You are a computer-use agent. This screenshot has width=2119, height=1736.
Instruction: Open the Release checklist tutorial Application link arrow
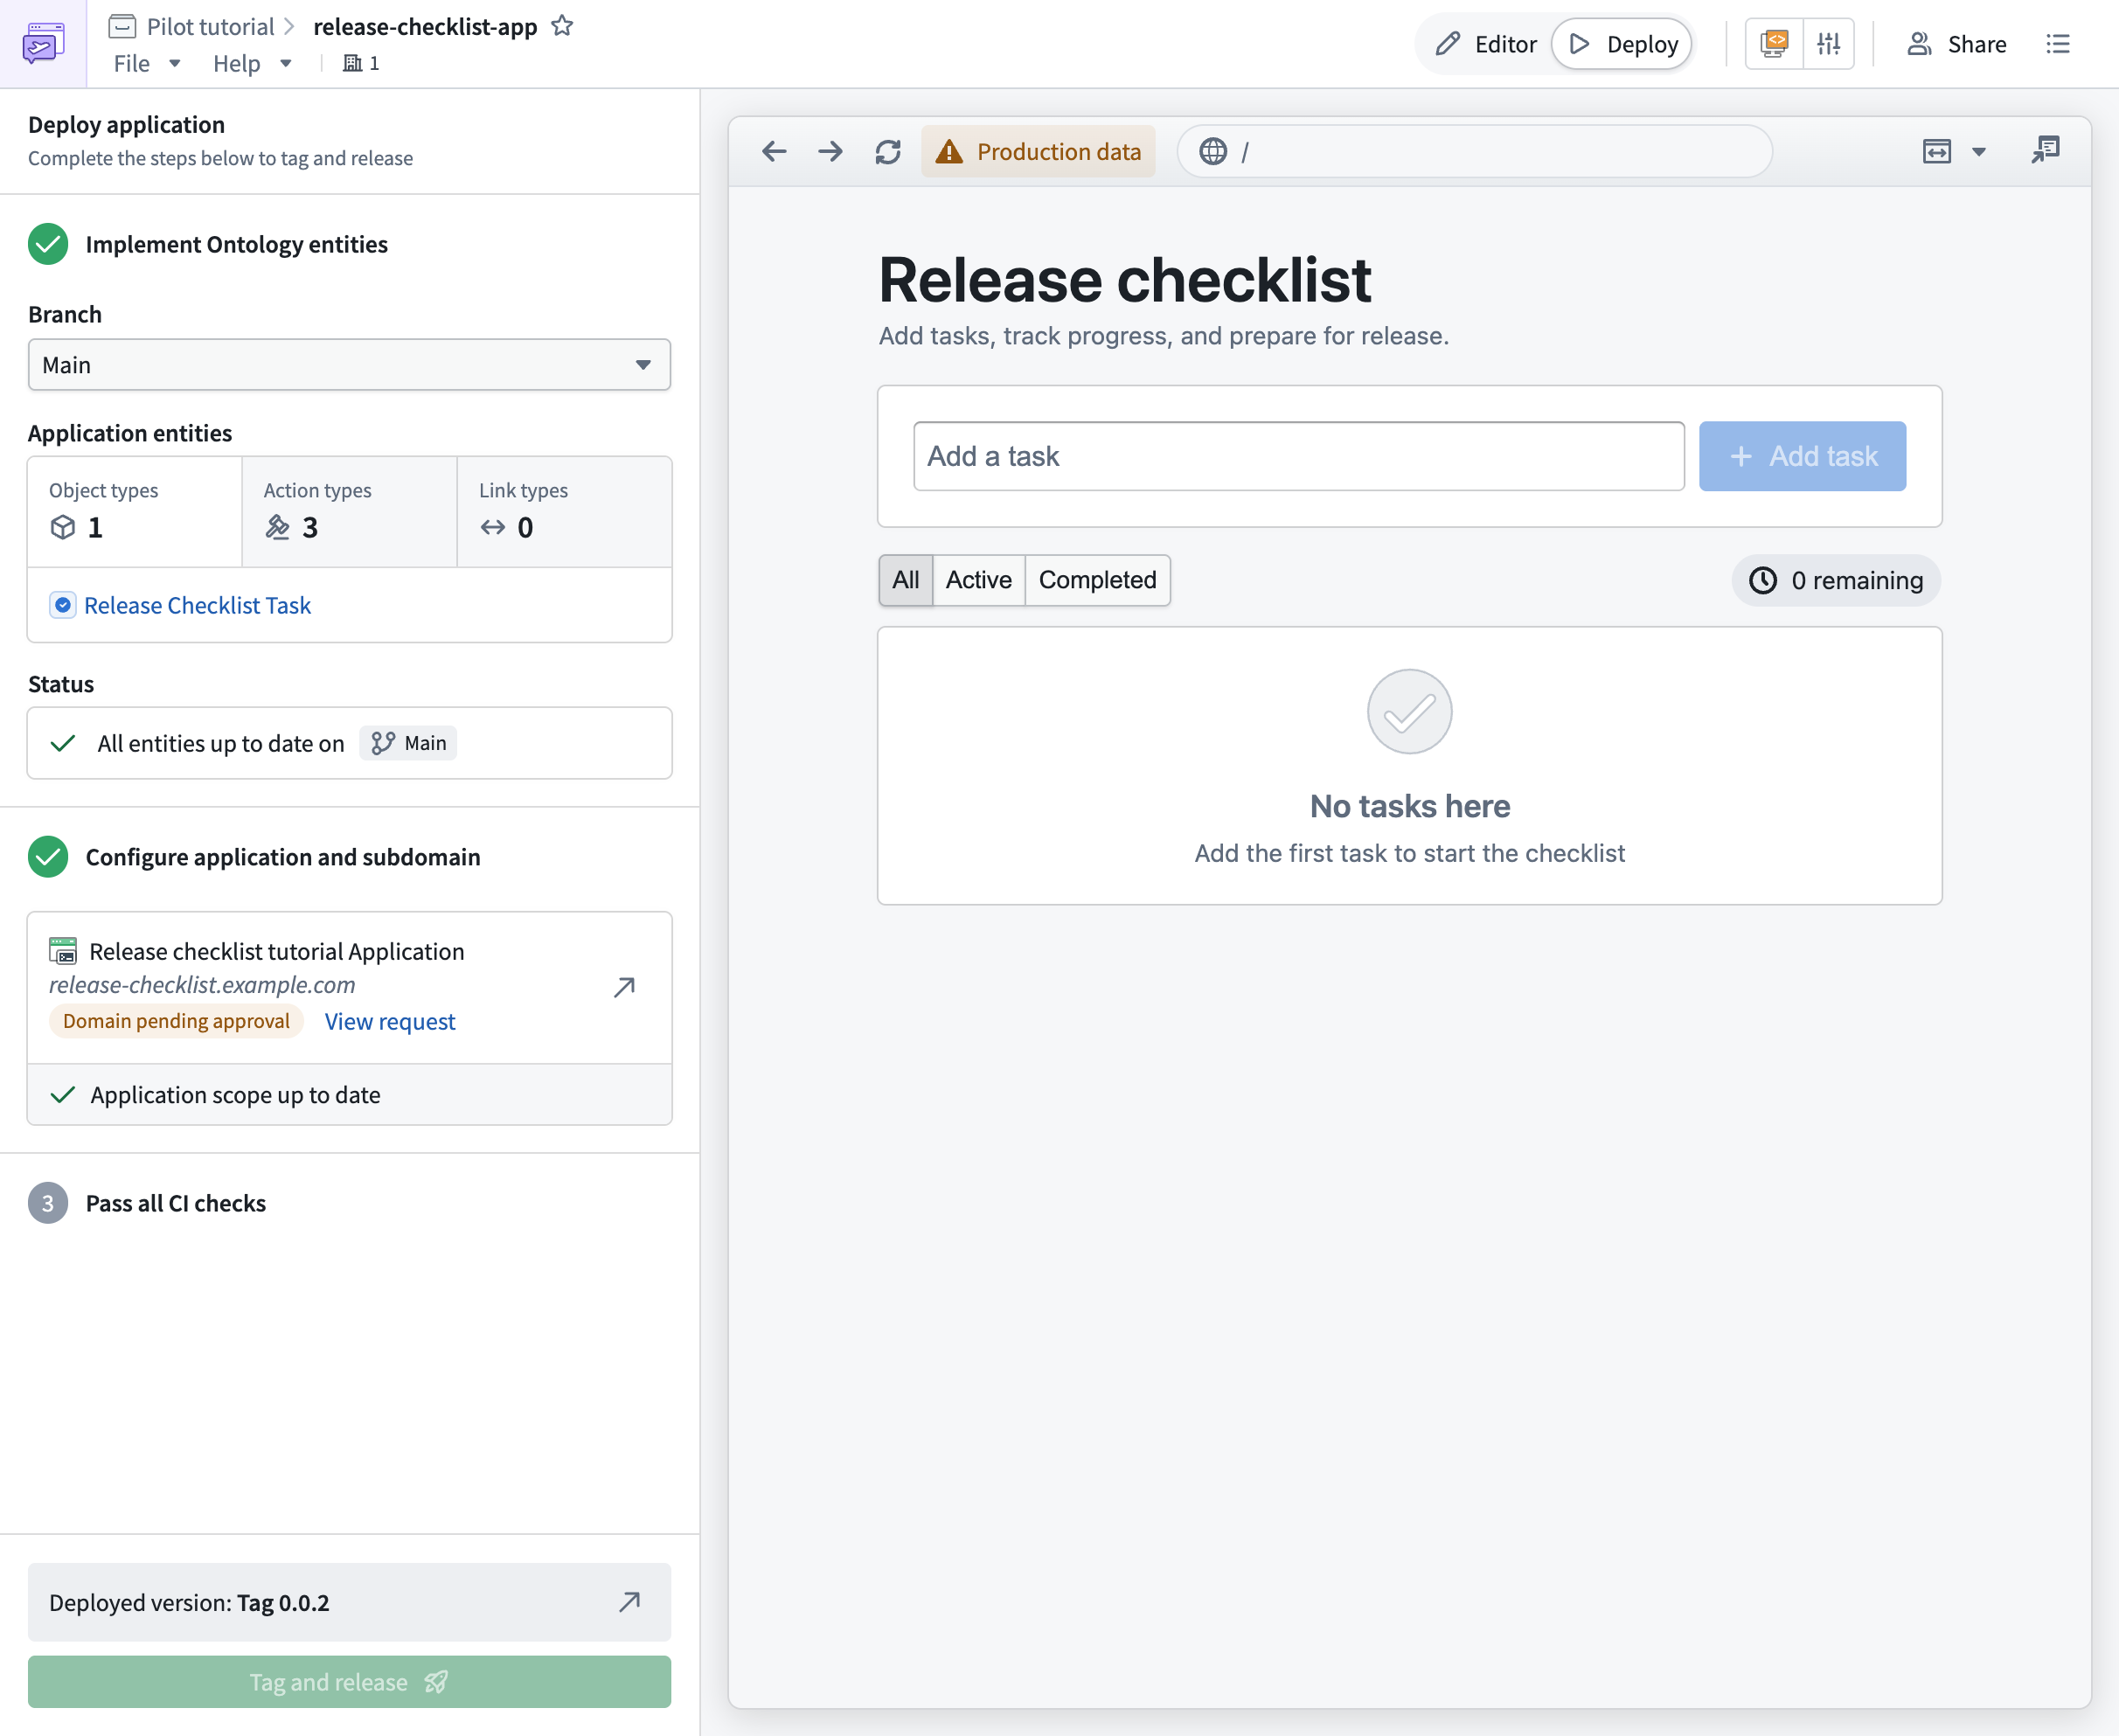tap(624, 987)
